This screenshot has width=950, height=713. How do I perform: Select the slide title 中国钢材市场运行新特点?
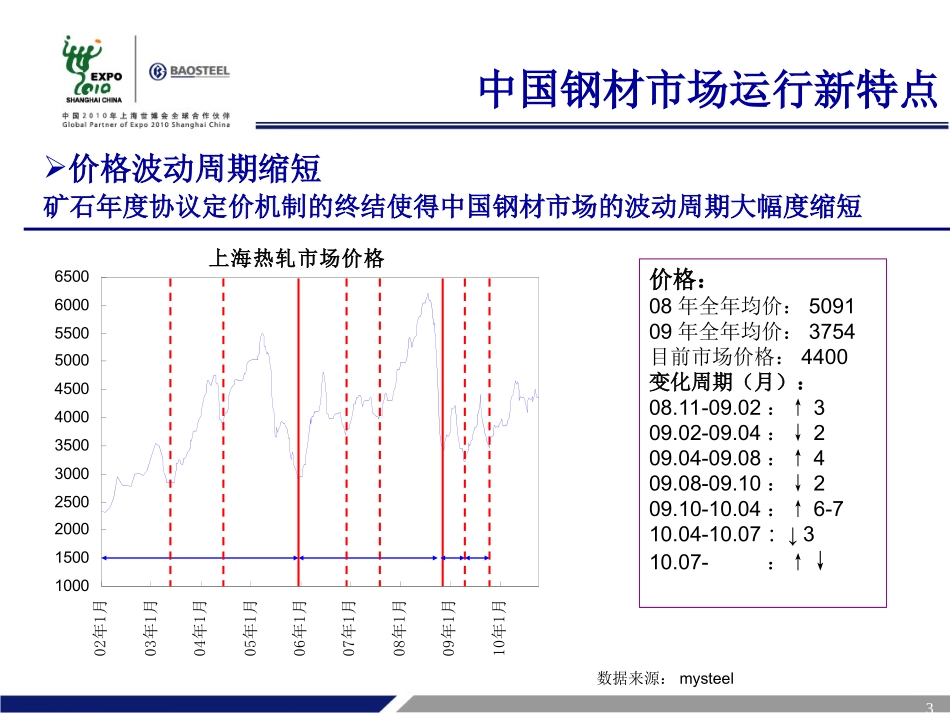[x=708, y=89]
